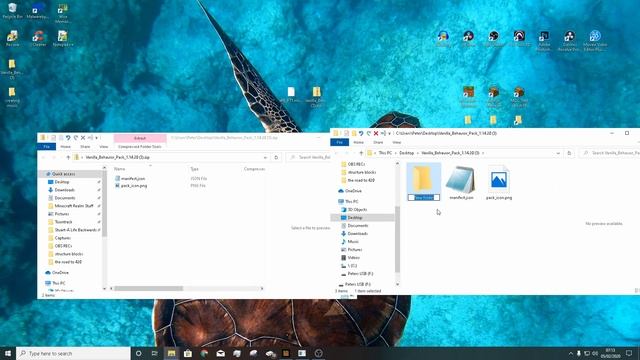Click the Undo icon in the zip window's toolbar
The width and height of the screenshot is (640, 360).
pyautogui.click(x=68, y=138)
